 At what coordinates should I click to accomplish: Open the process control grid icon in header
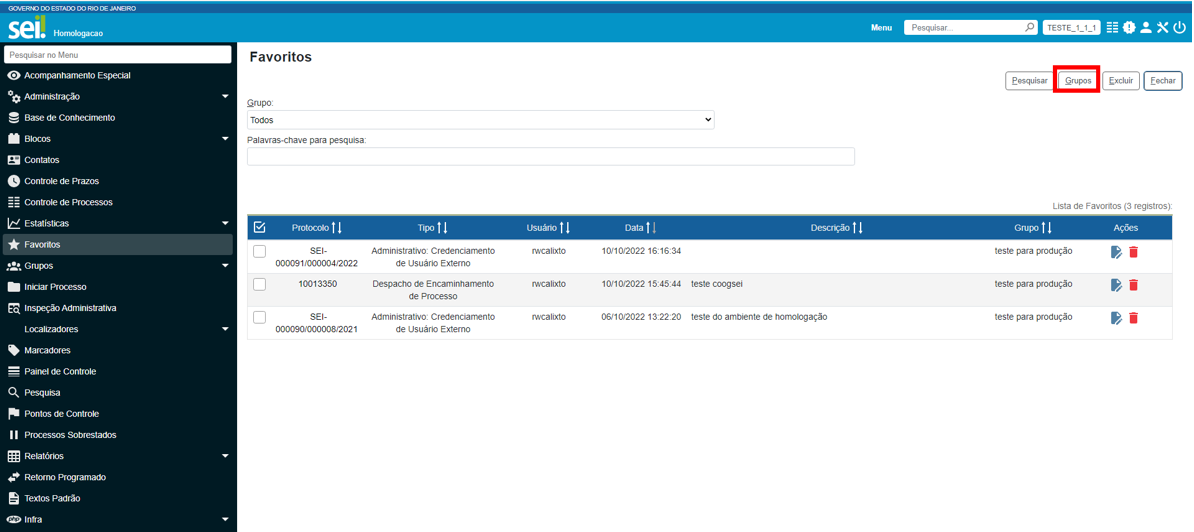(1112, 28)
